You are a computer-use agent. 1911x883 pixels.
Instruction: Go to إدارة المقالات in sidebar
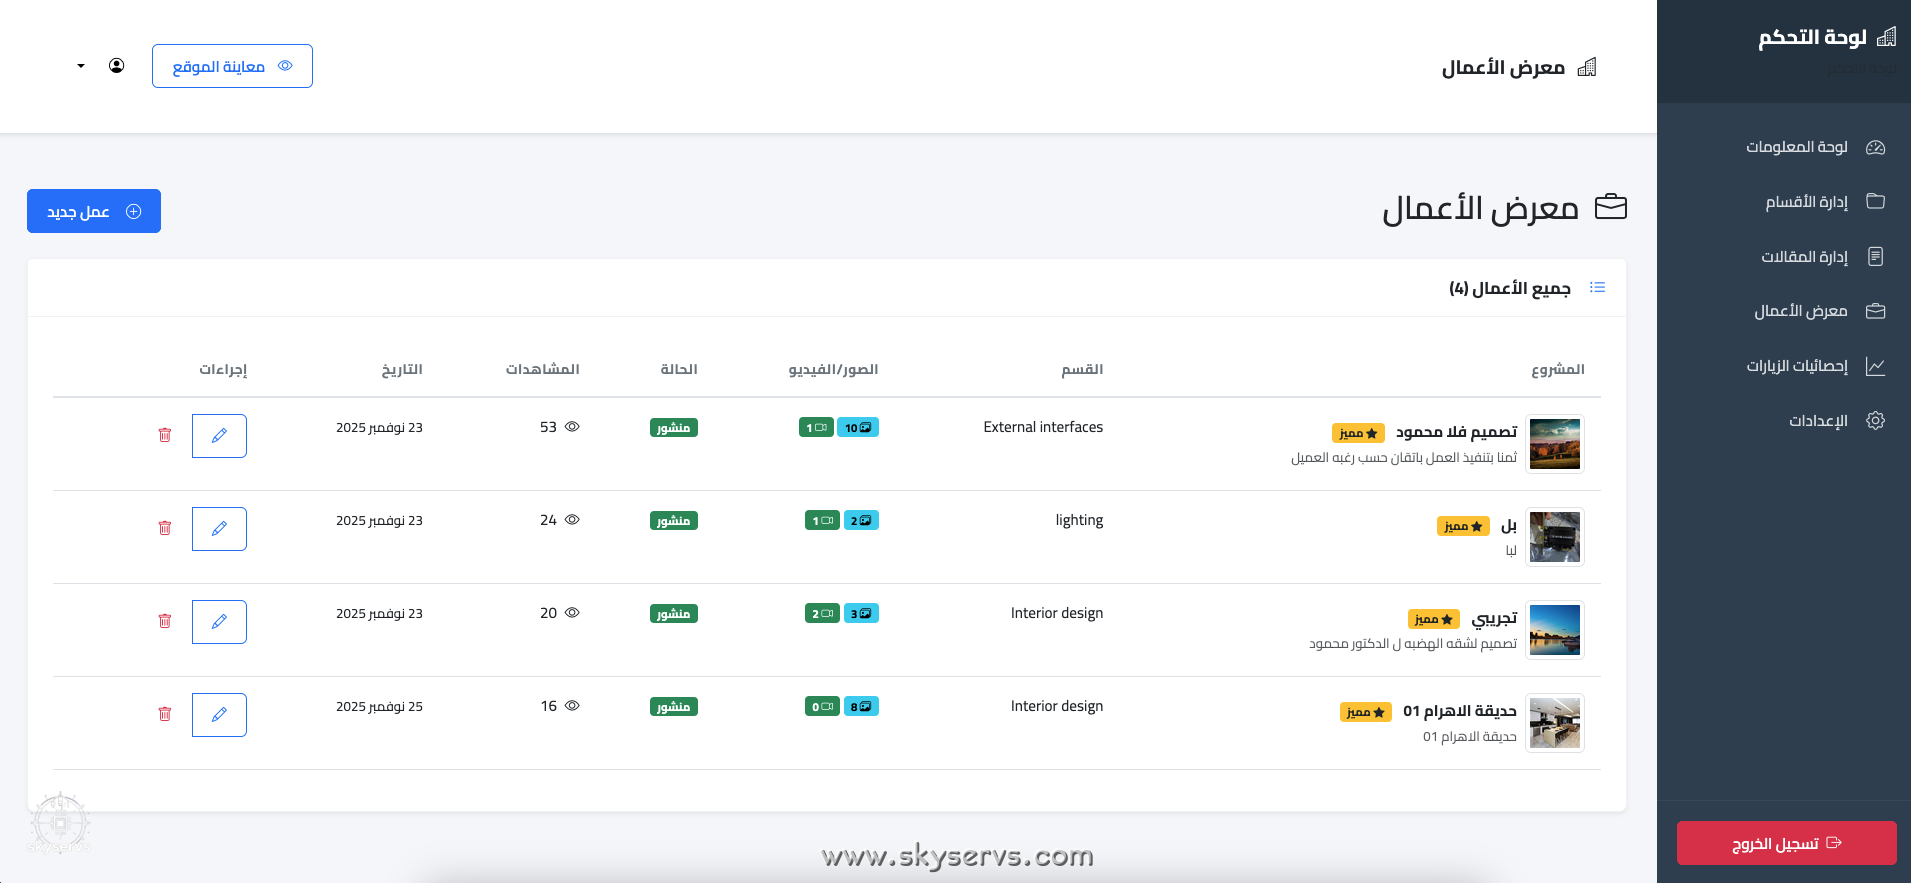pyautogui.click(x=1804, y=257)
